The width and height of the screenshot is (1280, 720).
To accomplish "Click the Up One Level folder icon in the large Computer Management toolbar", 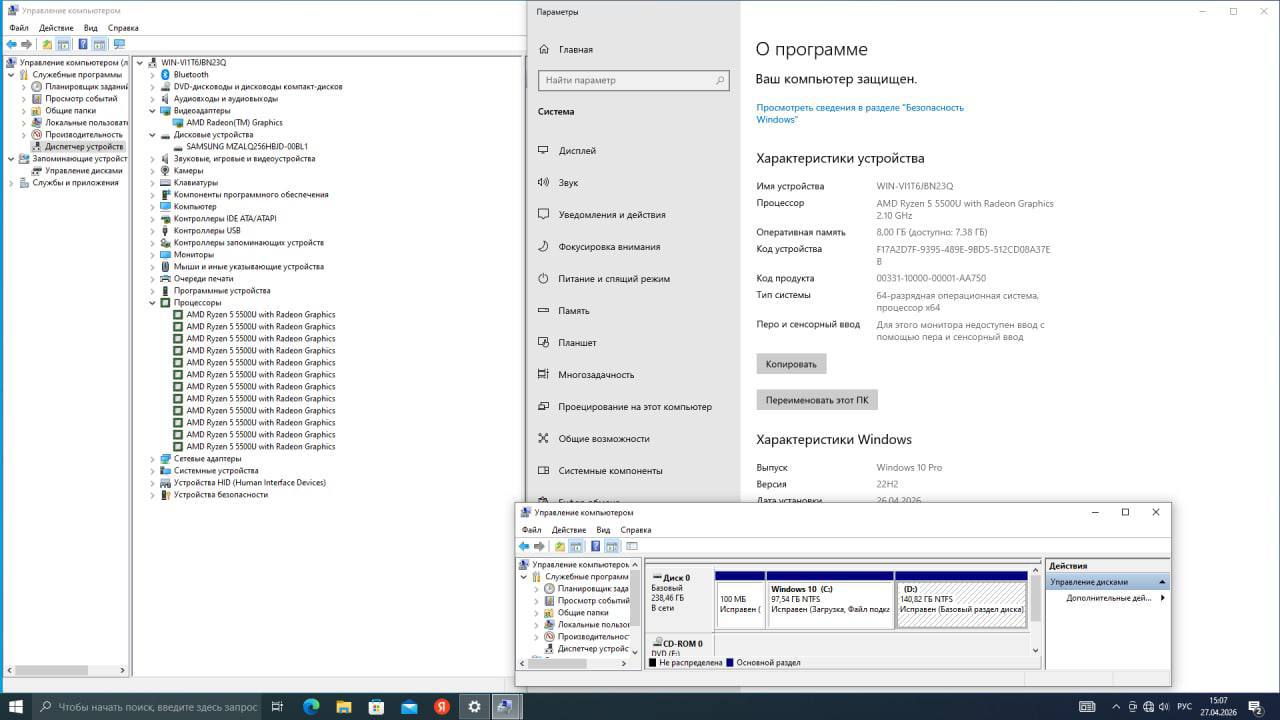I will click(x=47, y=44).
